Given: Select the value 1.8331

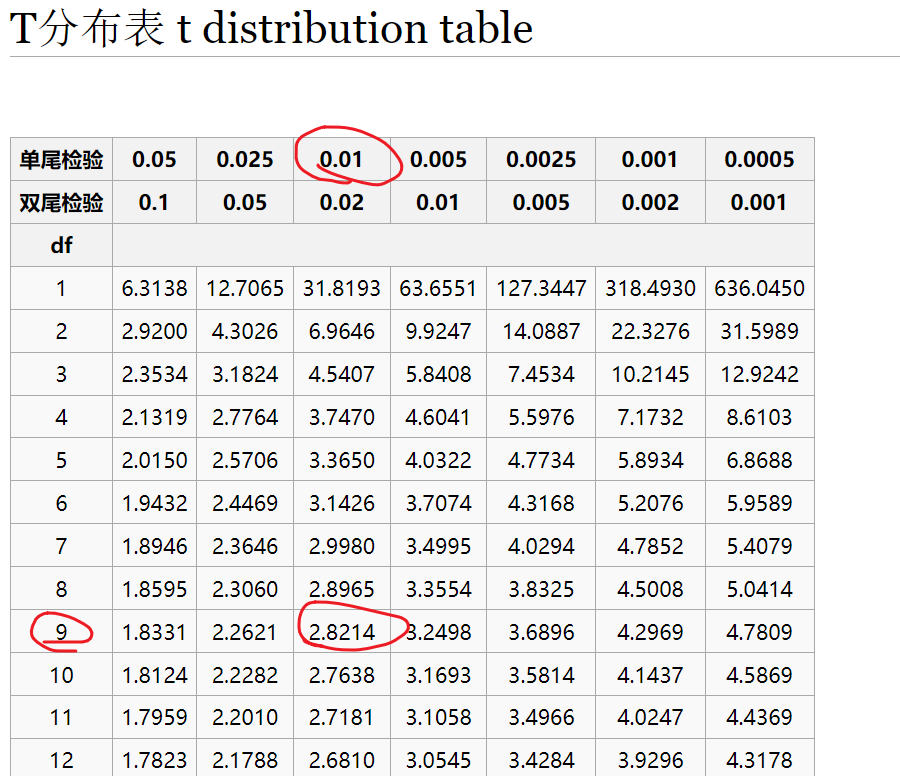Looking at the screenshot, I should (x=154, y=632).
